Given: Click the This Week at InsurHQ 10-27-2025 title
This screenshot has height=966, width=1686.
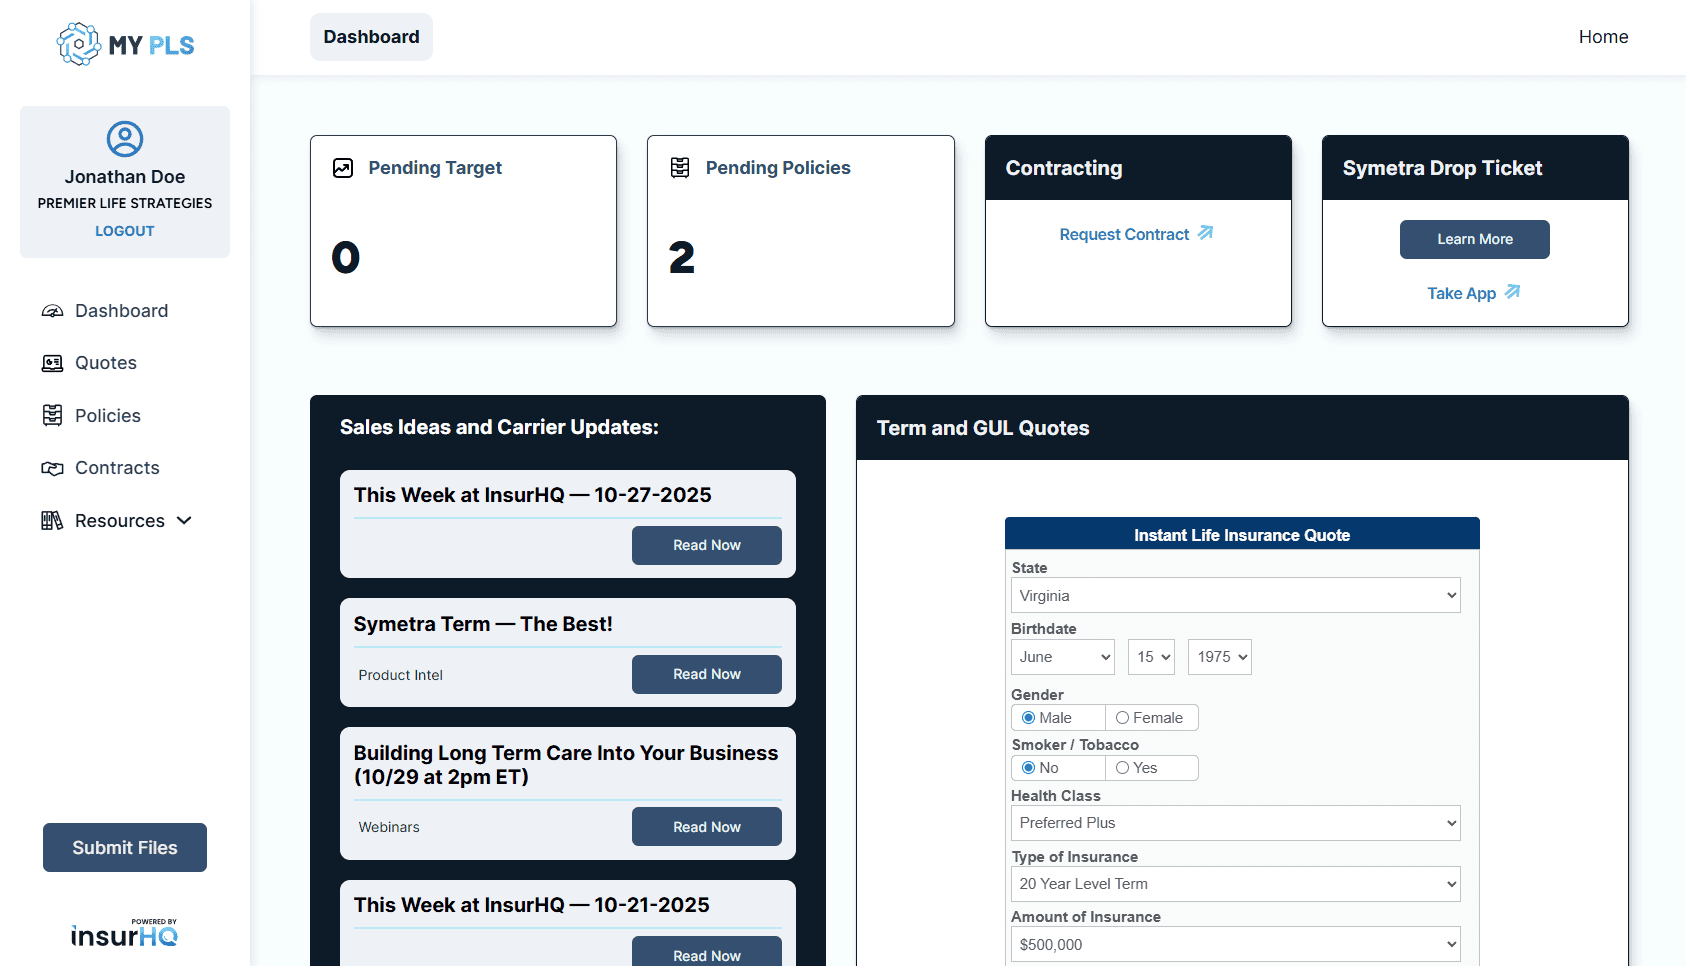Looking at the screenshot, I should tap(532, 495).
